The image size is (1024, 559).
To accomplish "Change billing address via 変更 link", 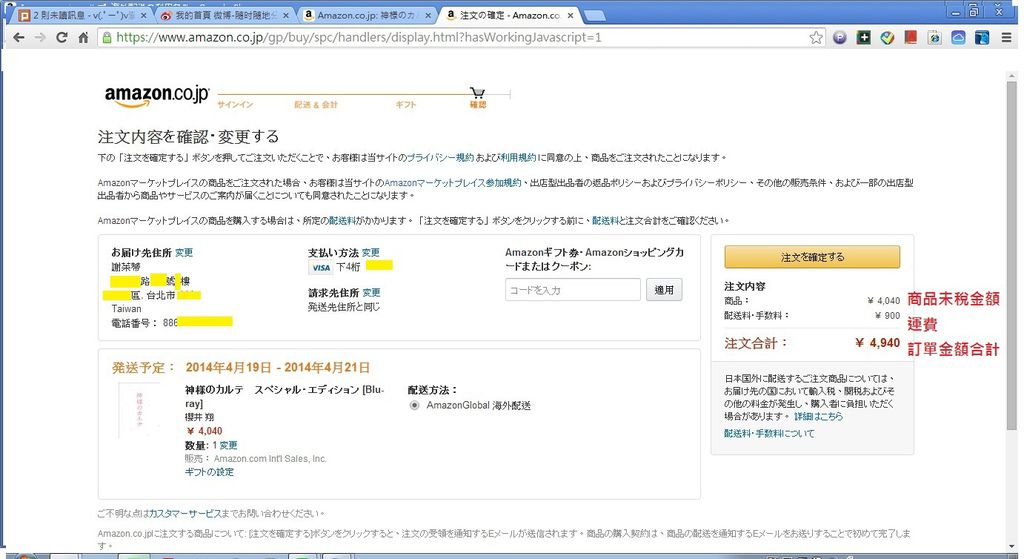I will pos(371,293).
